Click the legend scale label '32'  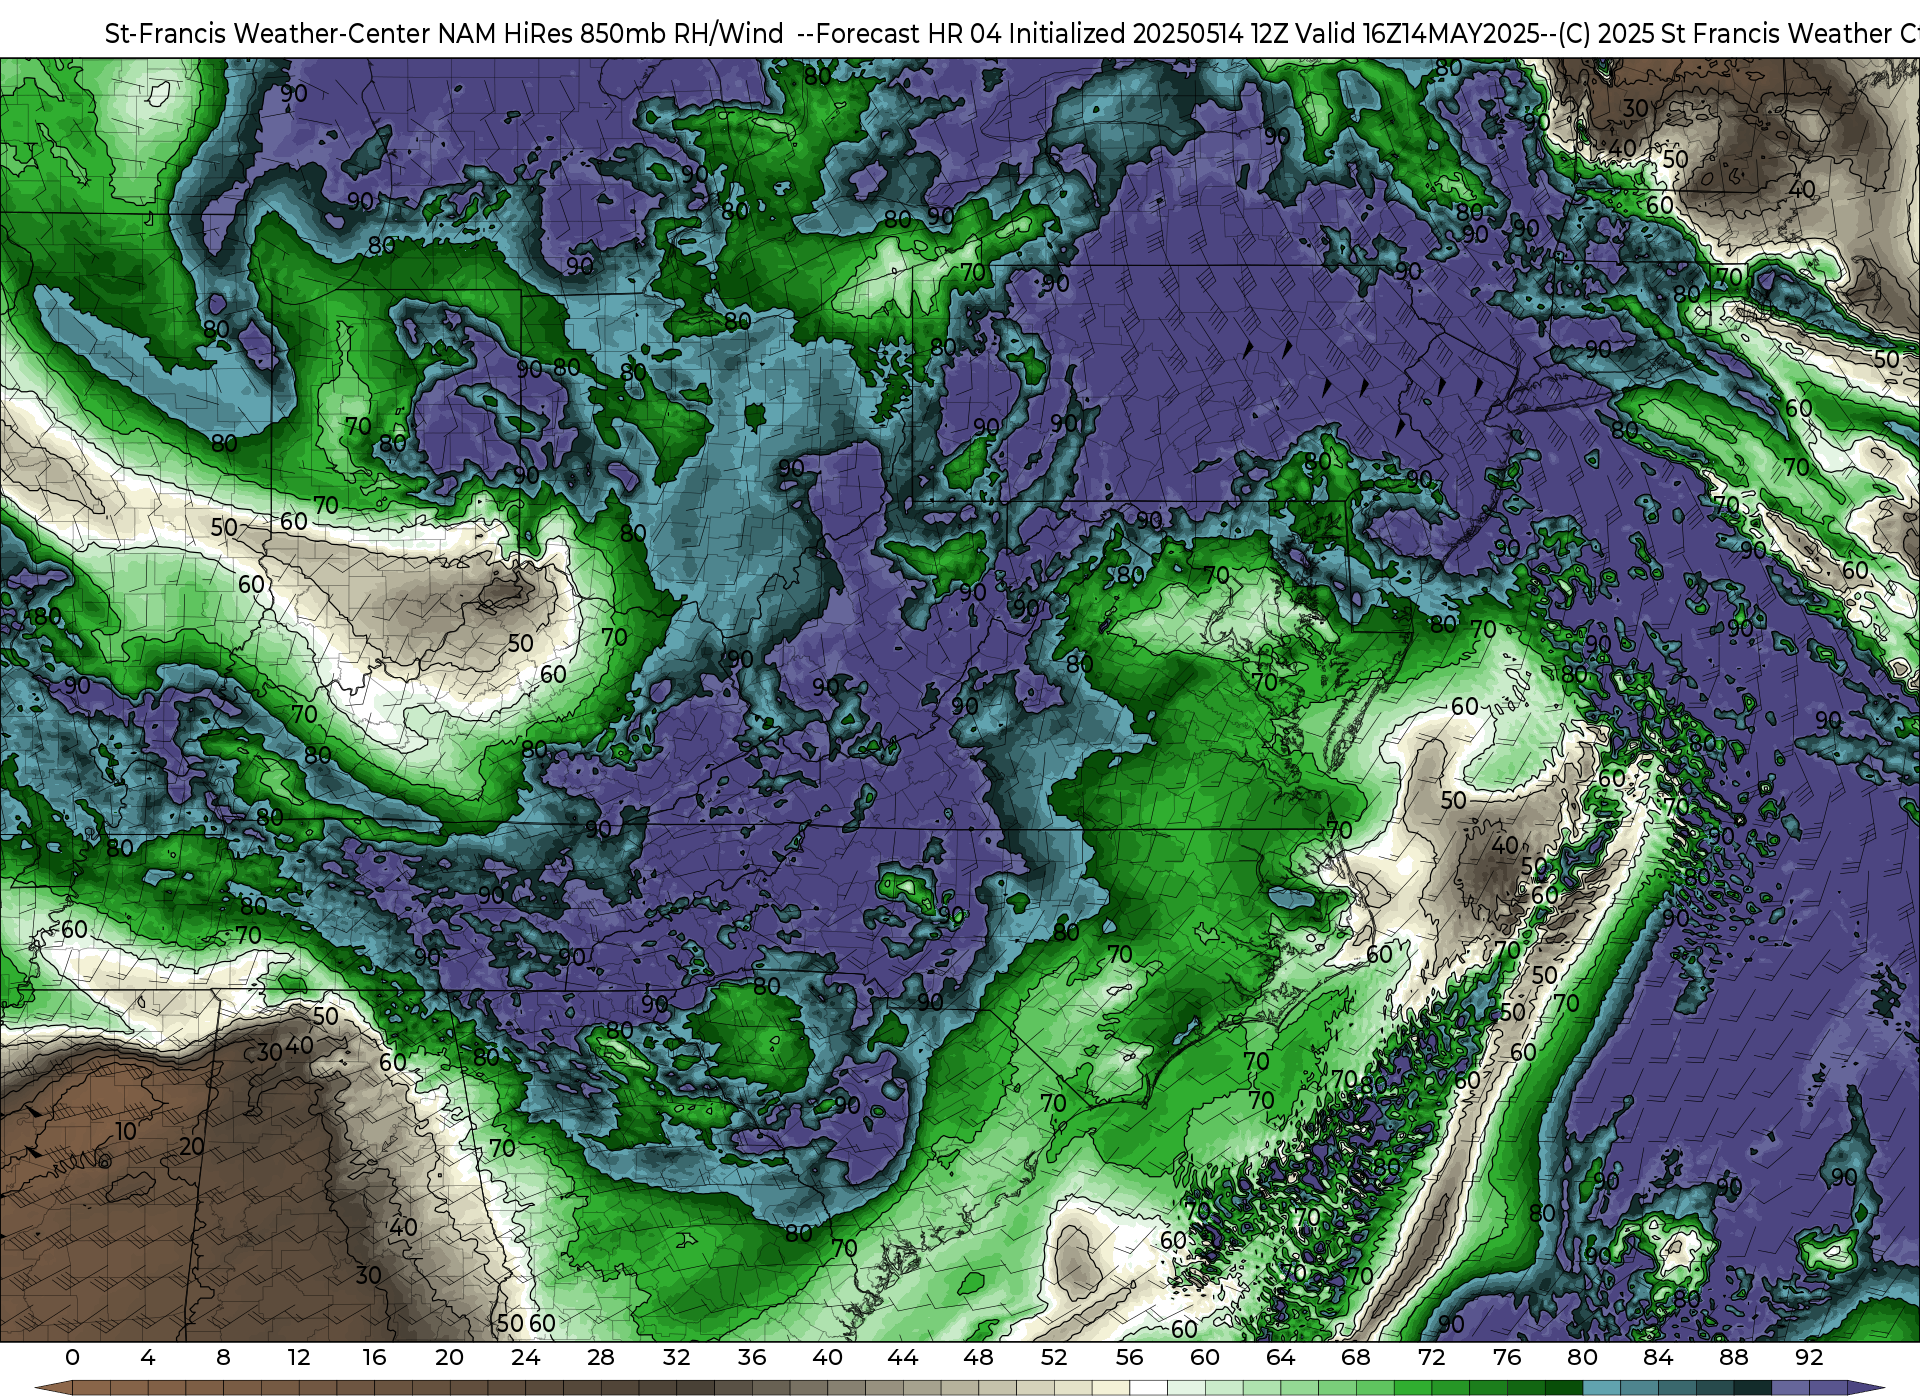(x=676, y=1357)
